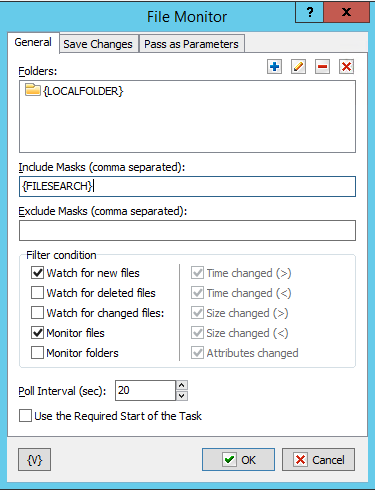Check Use the Required Start of the Task
Screen dimensions: 375x492
click(25, 416)
